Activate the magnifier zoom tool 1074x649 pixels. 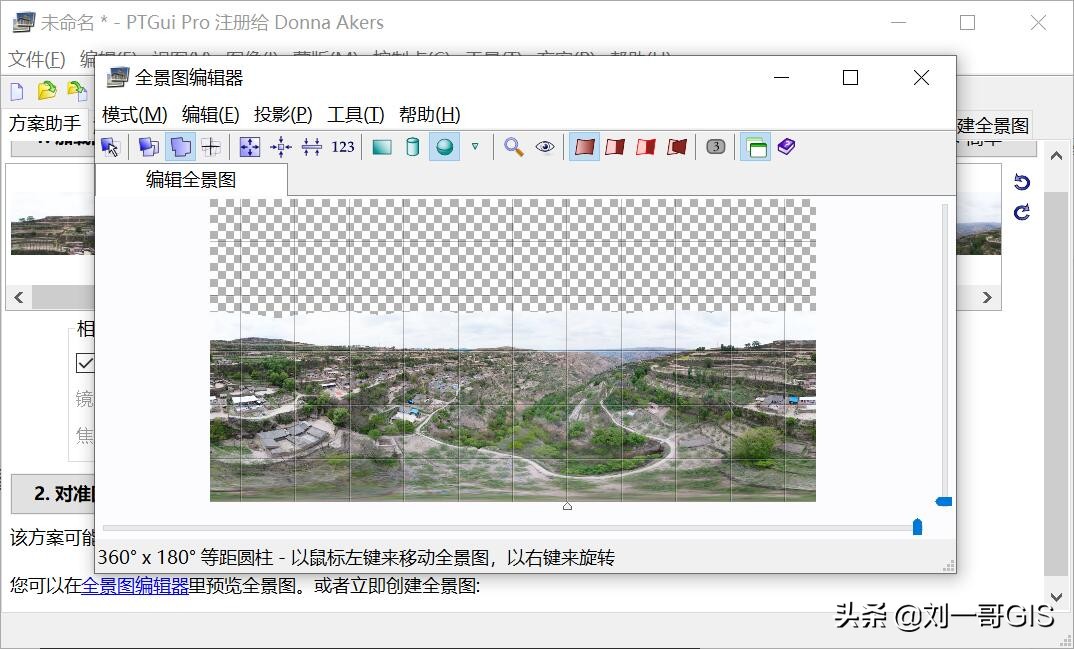pyautogui.click(x=513, y=146)
